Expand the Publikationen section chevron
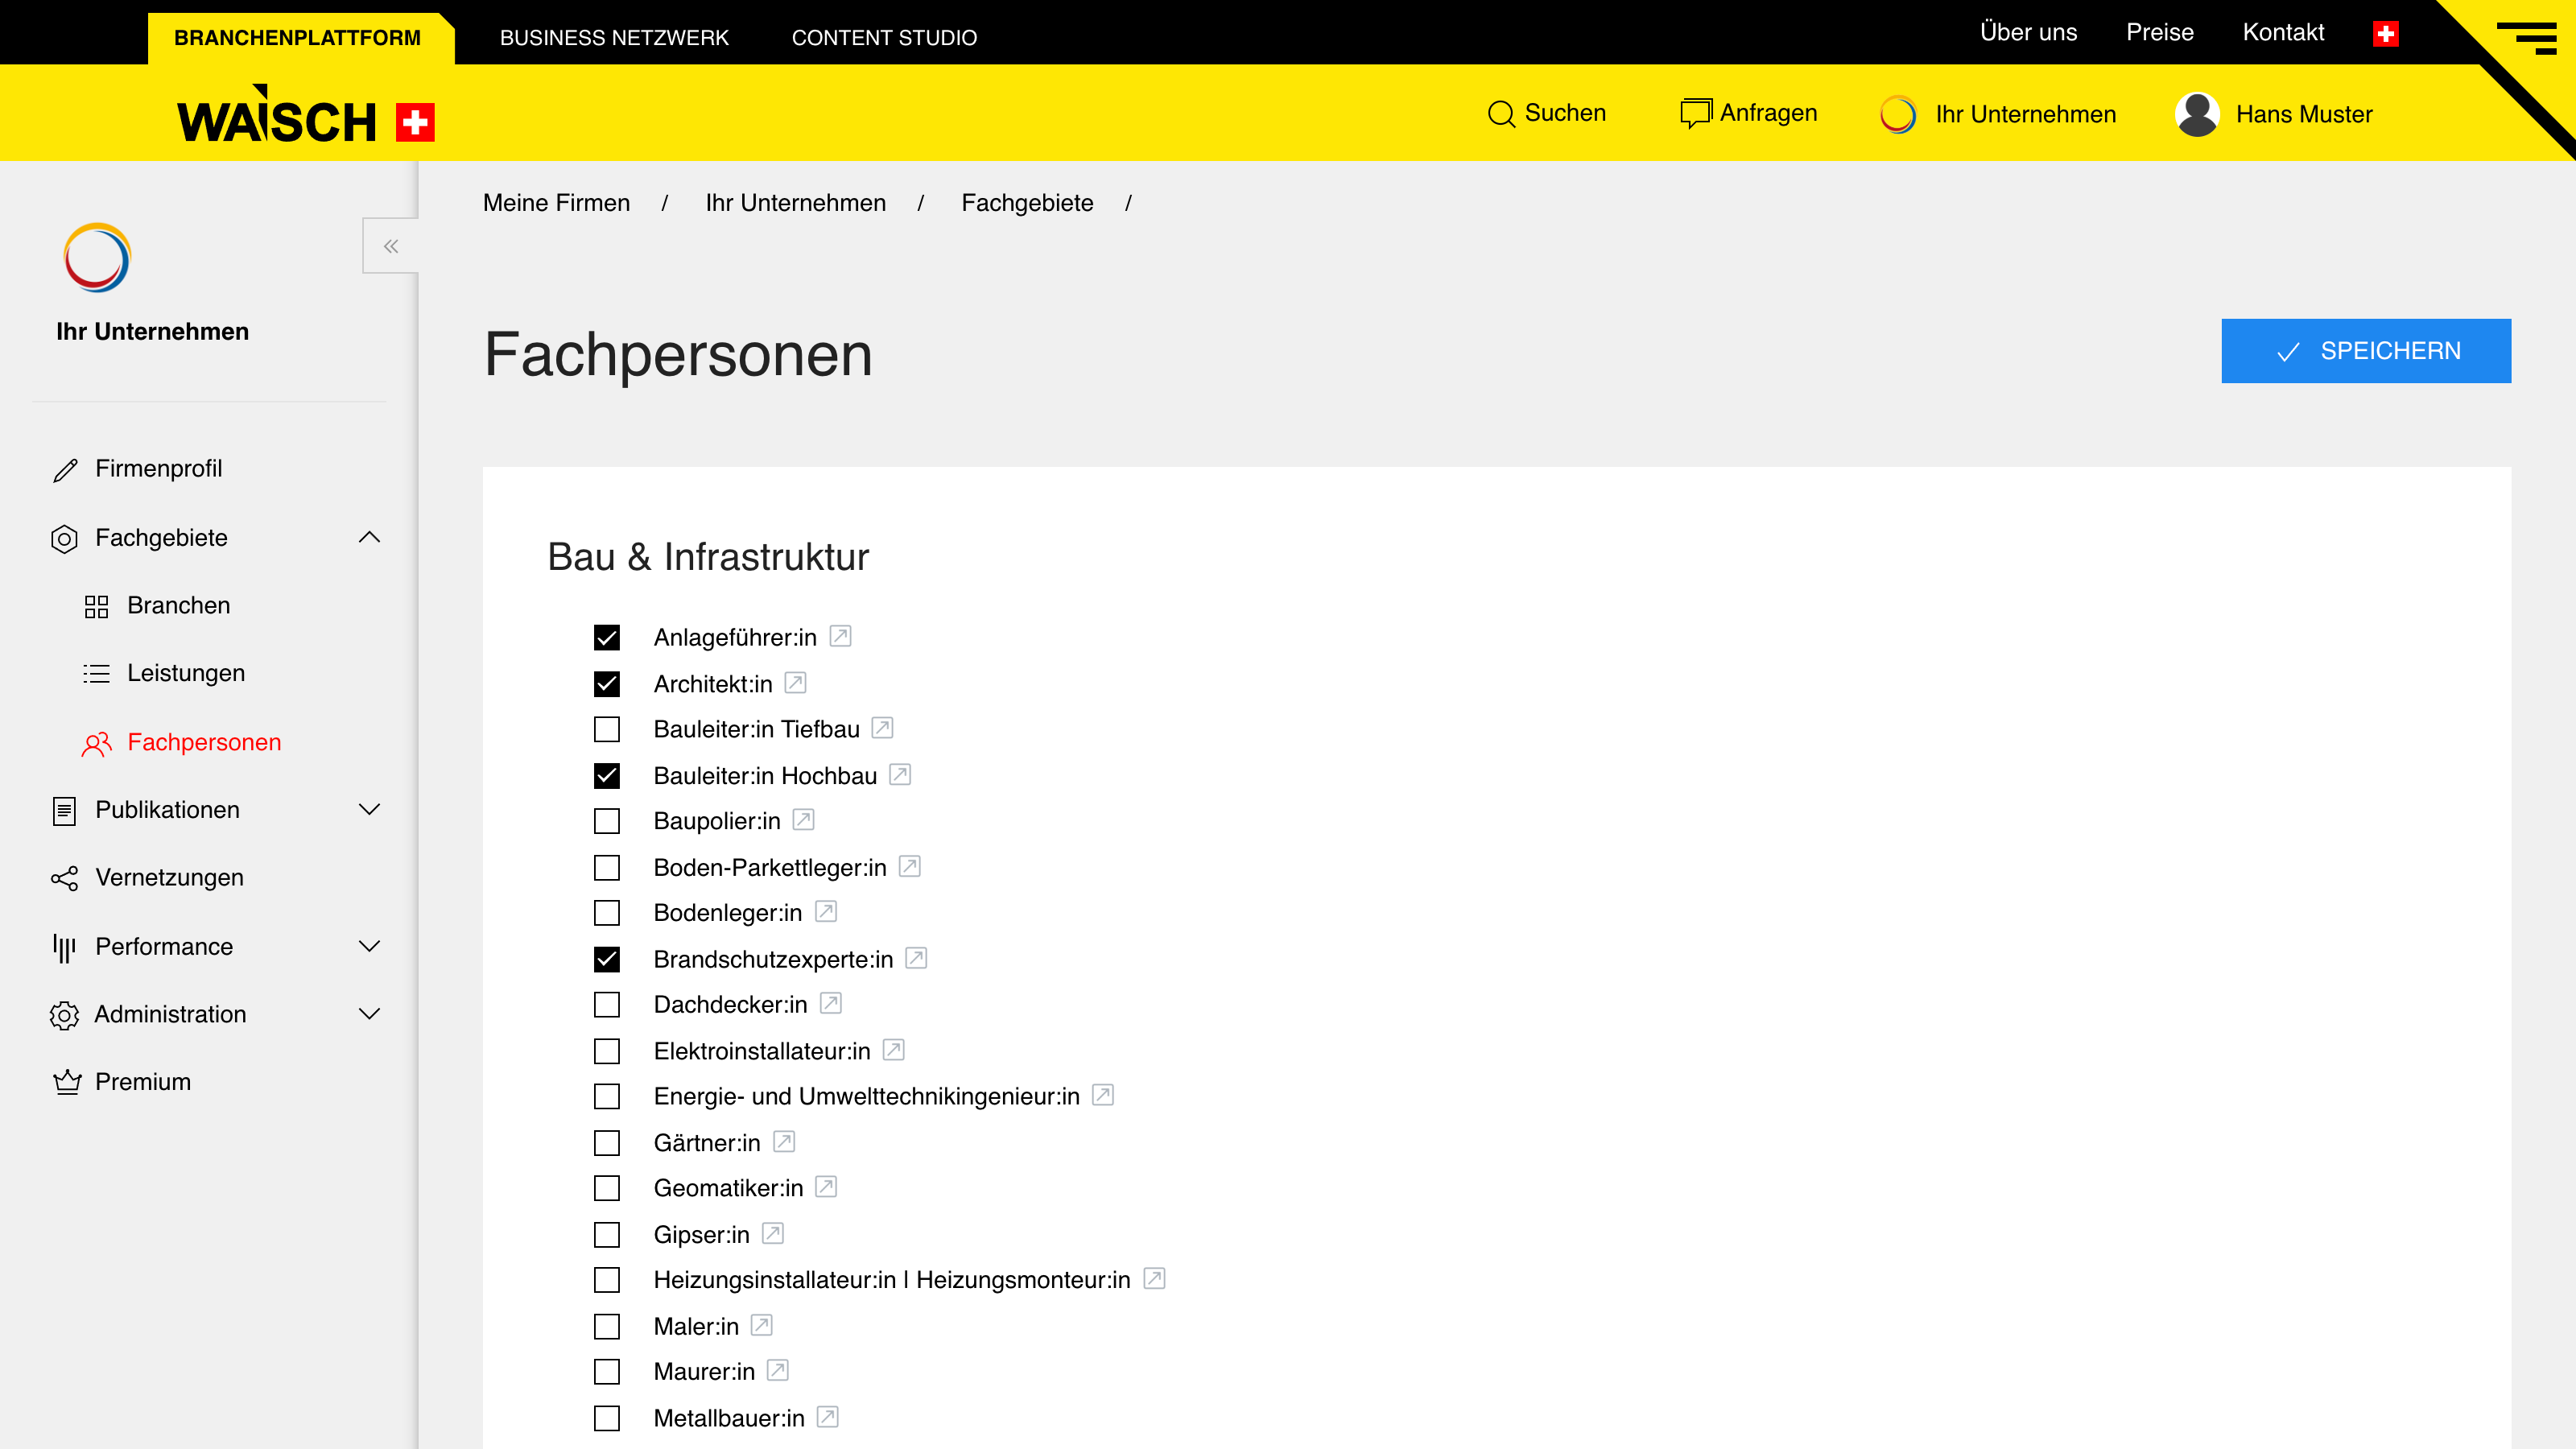This screenshot has height=1449, width=2576. click(370, 810)
